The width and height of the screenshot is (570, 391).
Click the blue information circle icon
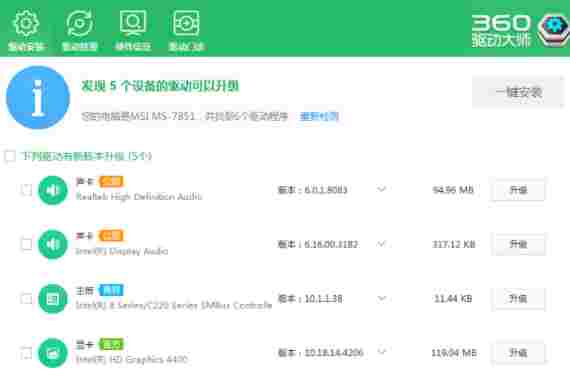[38, 97]
